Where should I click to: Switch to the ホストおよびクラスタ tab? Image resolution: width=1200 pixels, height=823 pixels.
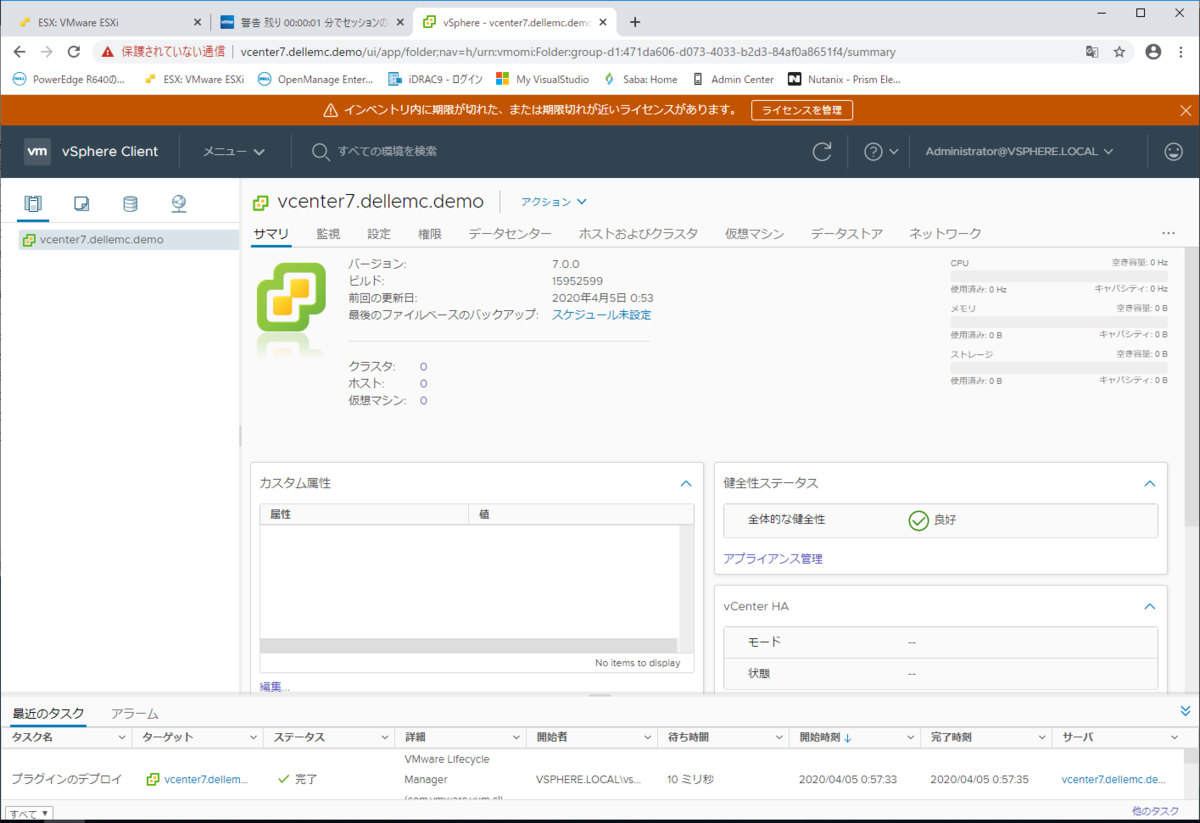(x=638, y=233)
